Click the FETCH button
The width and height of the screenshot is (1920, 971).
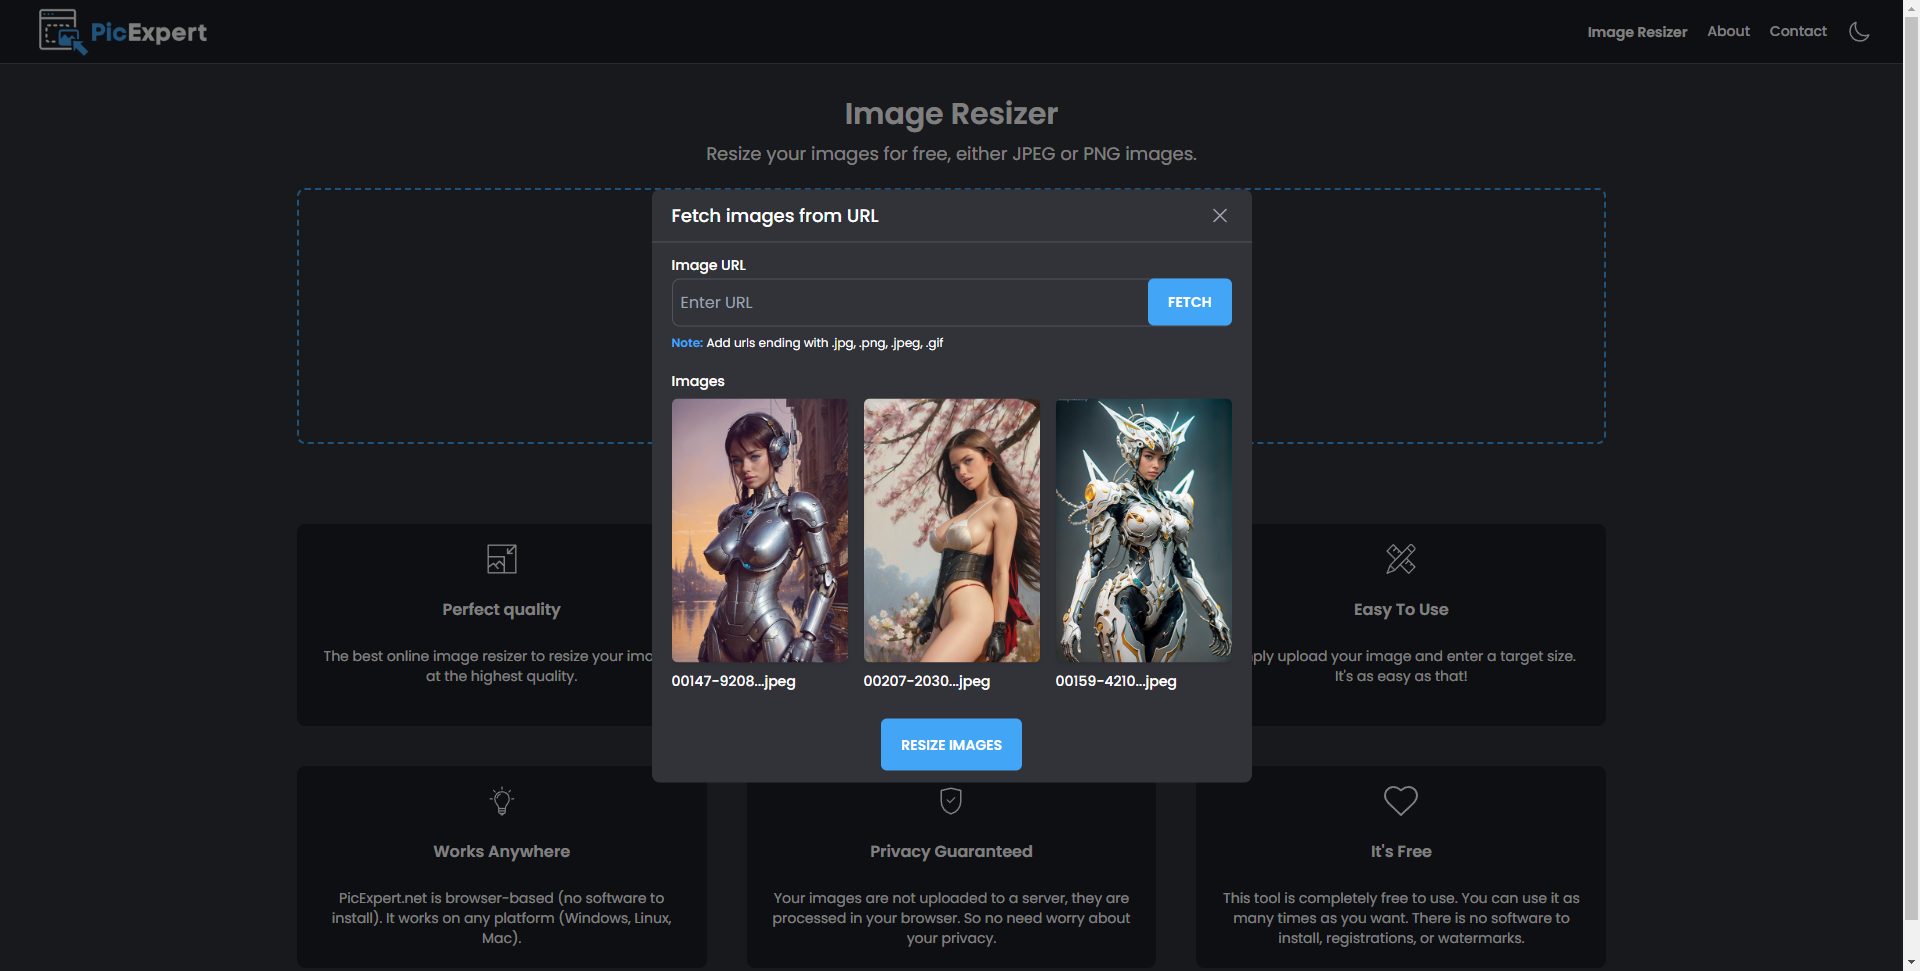click(1189, 302)
